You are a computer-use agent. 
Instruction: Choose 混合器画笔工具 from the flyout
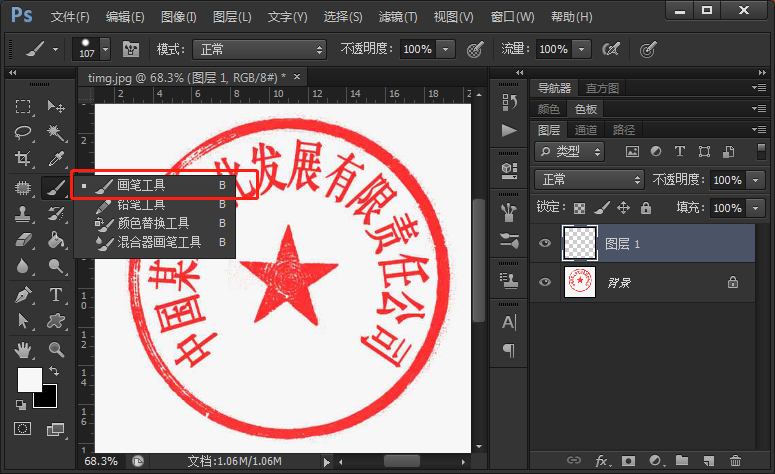[155, 242]
